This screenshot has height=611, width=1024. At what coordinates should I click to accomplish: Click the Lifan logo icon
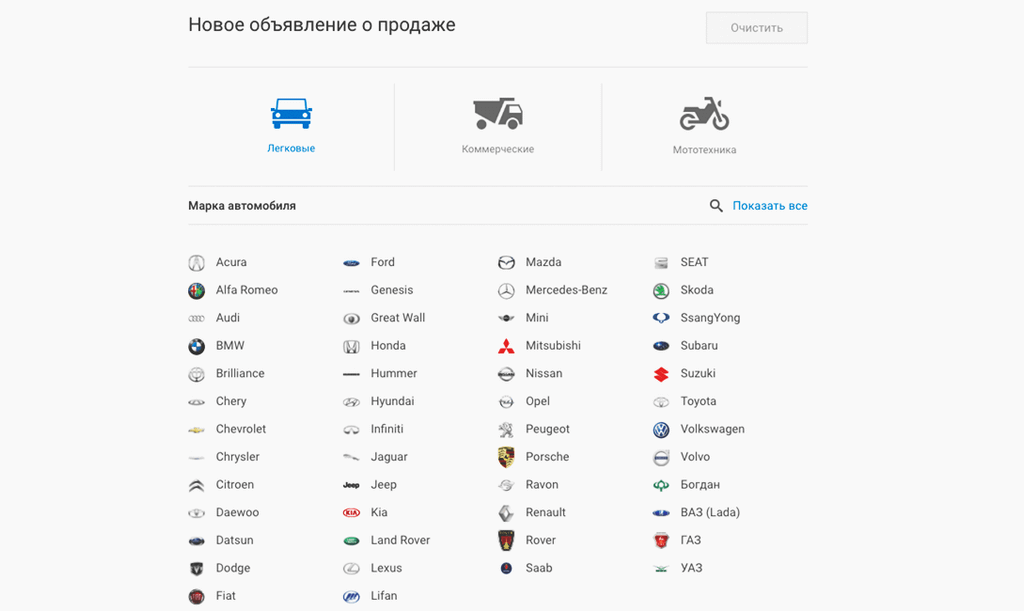351,596
